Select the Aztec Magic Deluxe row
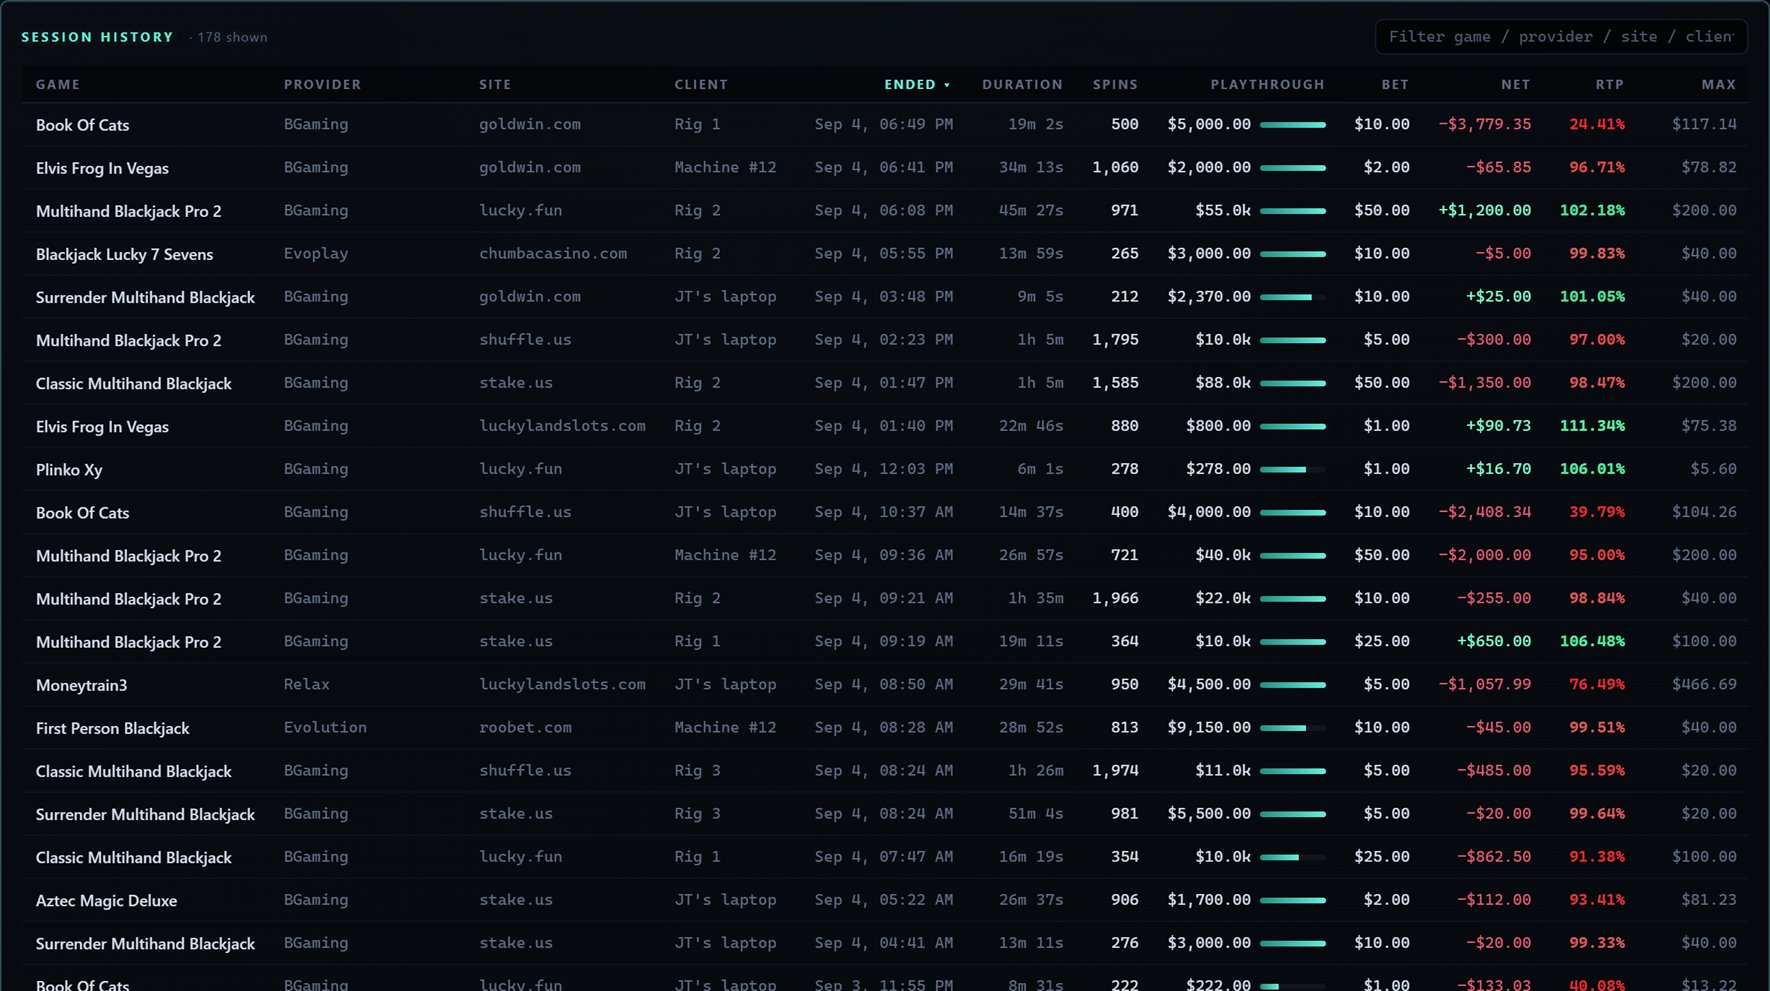The image size is (1770, 991). point(885,900)
